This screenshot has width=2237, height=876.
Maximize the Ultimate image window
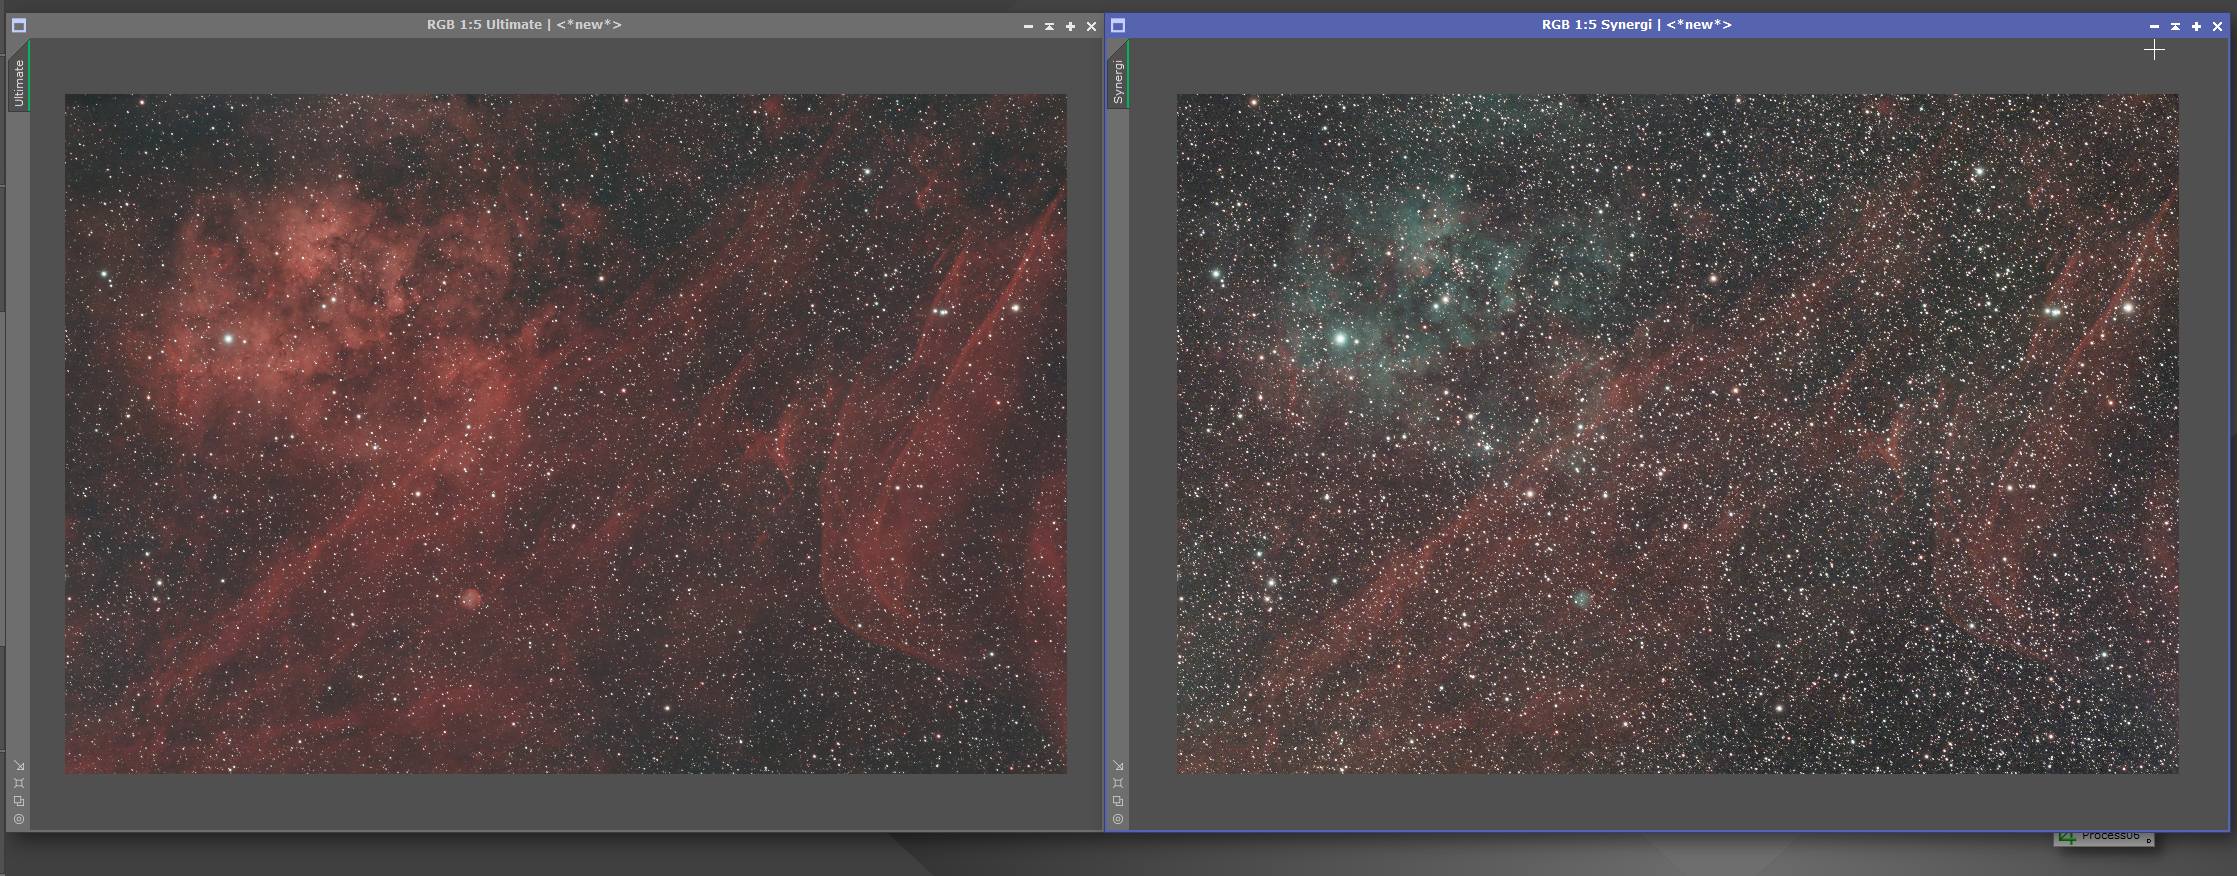point(1070,26)
